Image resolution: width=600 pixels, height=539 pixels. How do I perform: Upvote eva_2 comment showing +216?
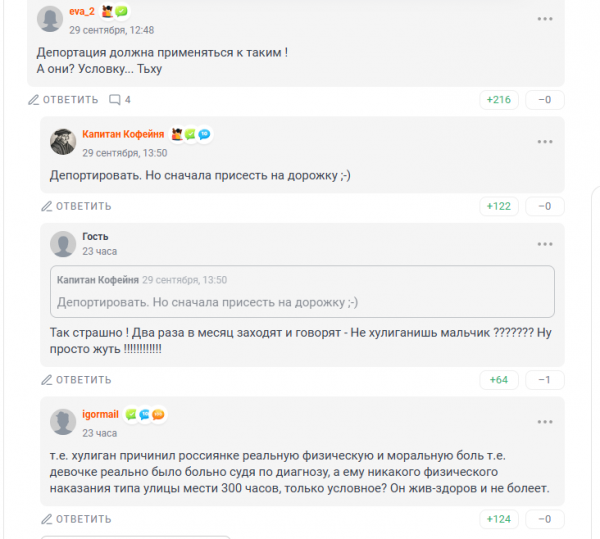pos(498,100)
